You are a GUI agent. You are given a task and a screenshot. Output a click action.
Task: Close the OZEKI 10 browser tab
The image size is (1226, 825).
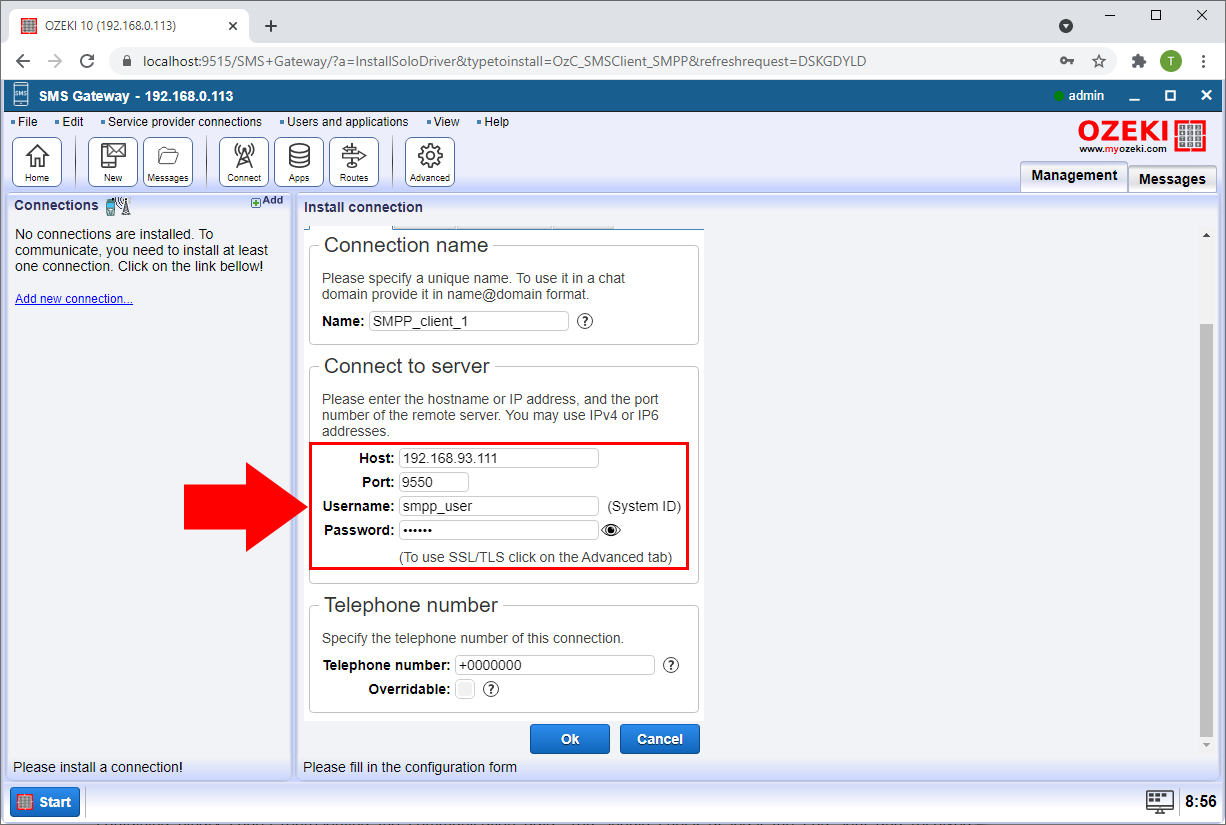pos(233,26)
